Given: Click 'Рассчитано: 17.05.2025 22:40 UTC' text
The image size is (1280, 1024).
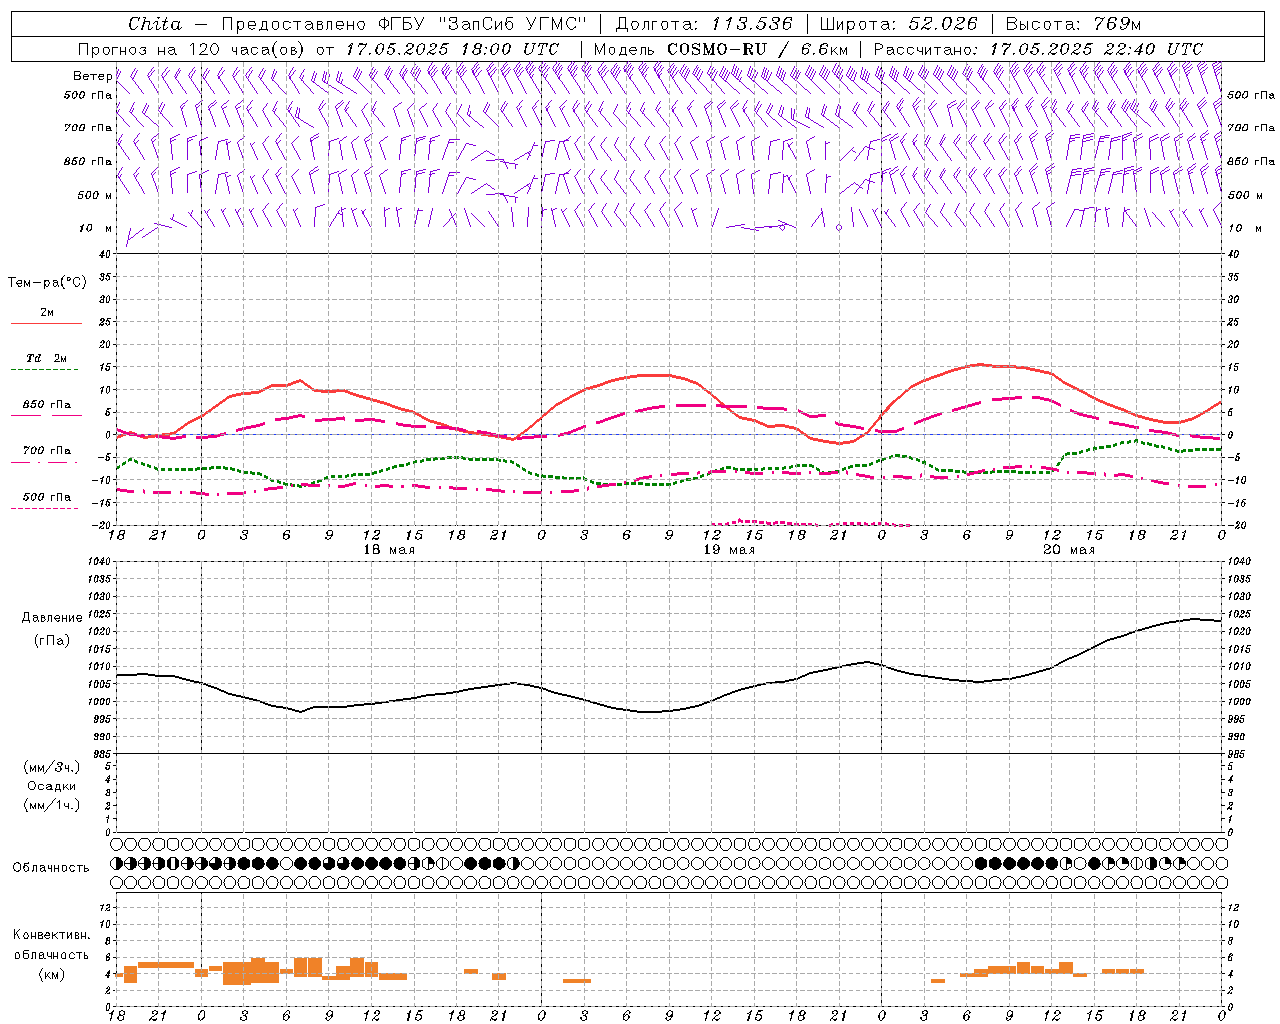Looking at the screenshot, I should coord(1038,49).
